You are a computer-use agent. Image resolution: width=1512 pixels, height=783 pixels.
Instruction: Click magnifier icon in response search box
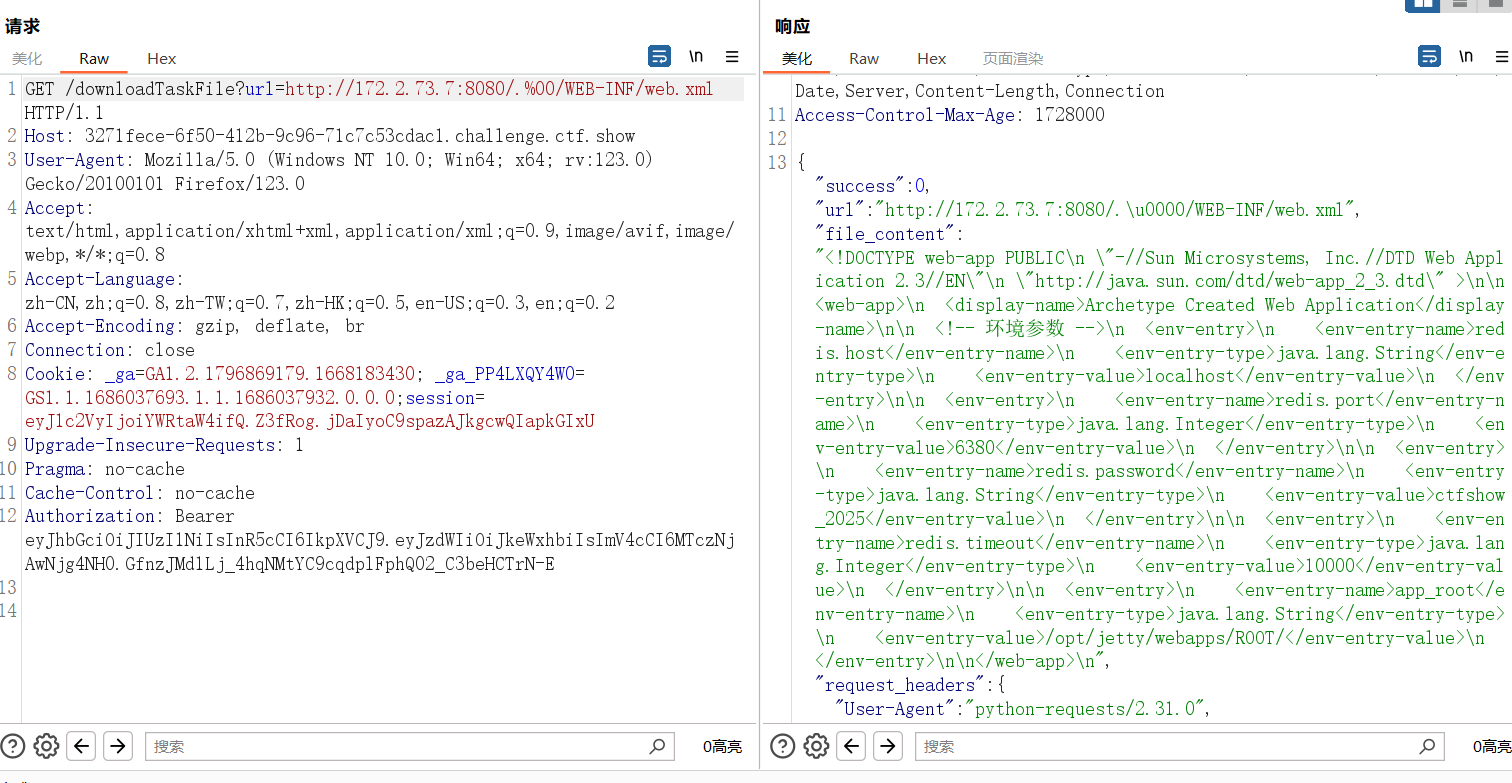1427,746
